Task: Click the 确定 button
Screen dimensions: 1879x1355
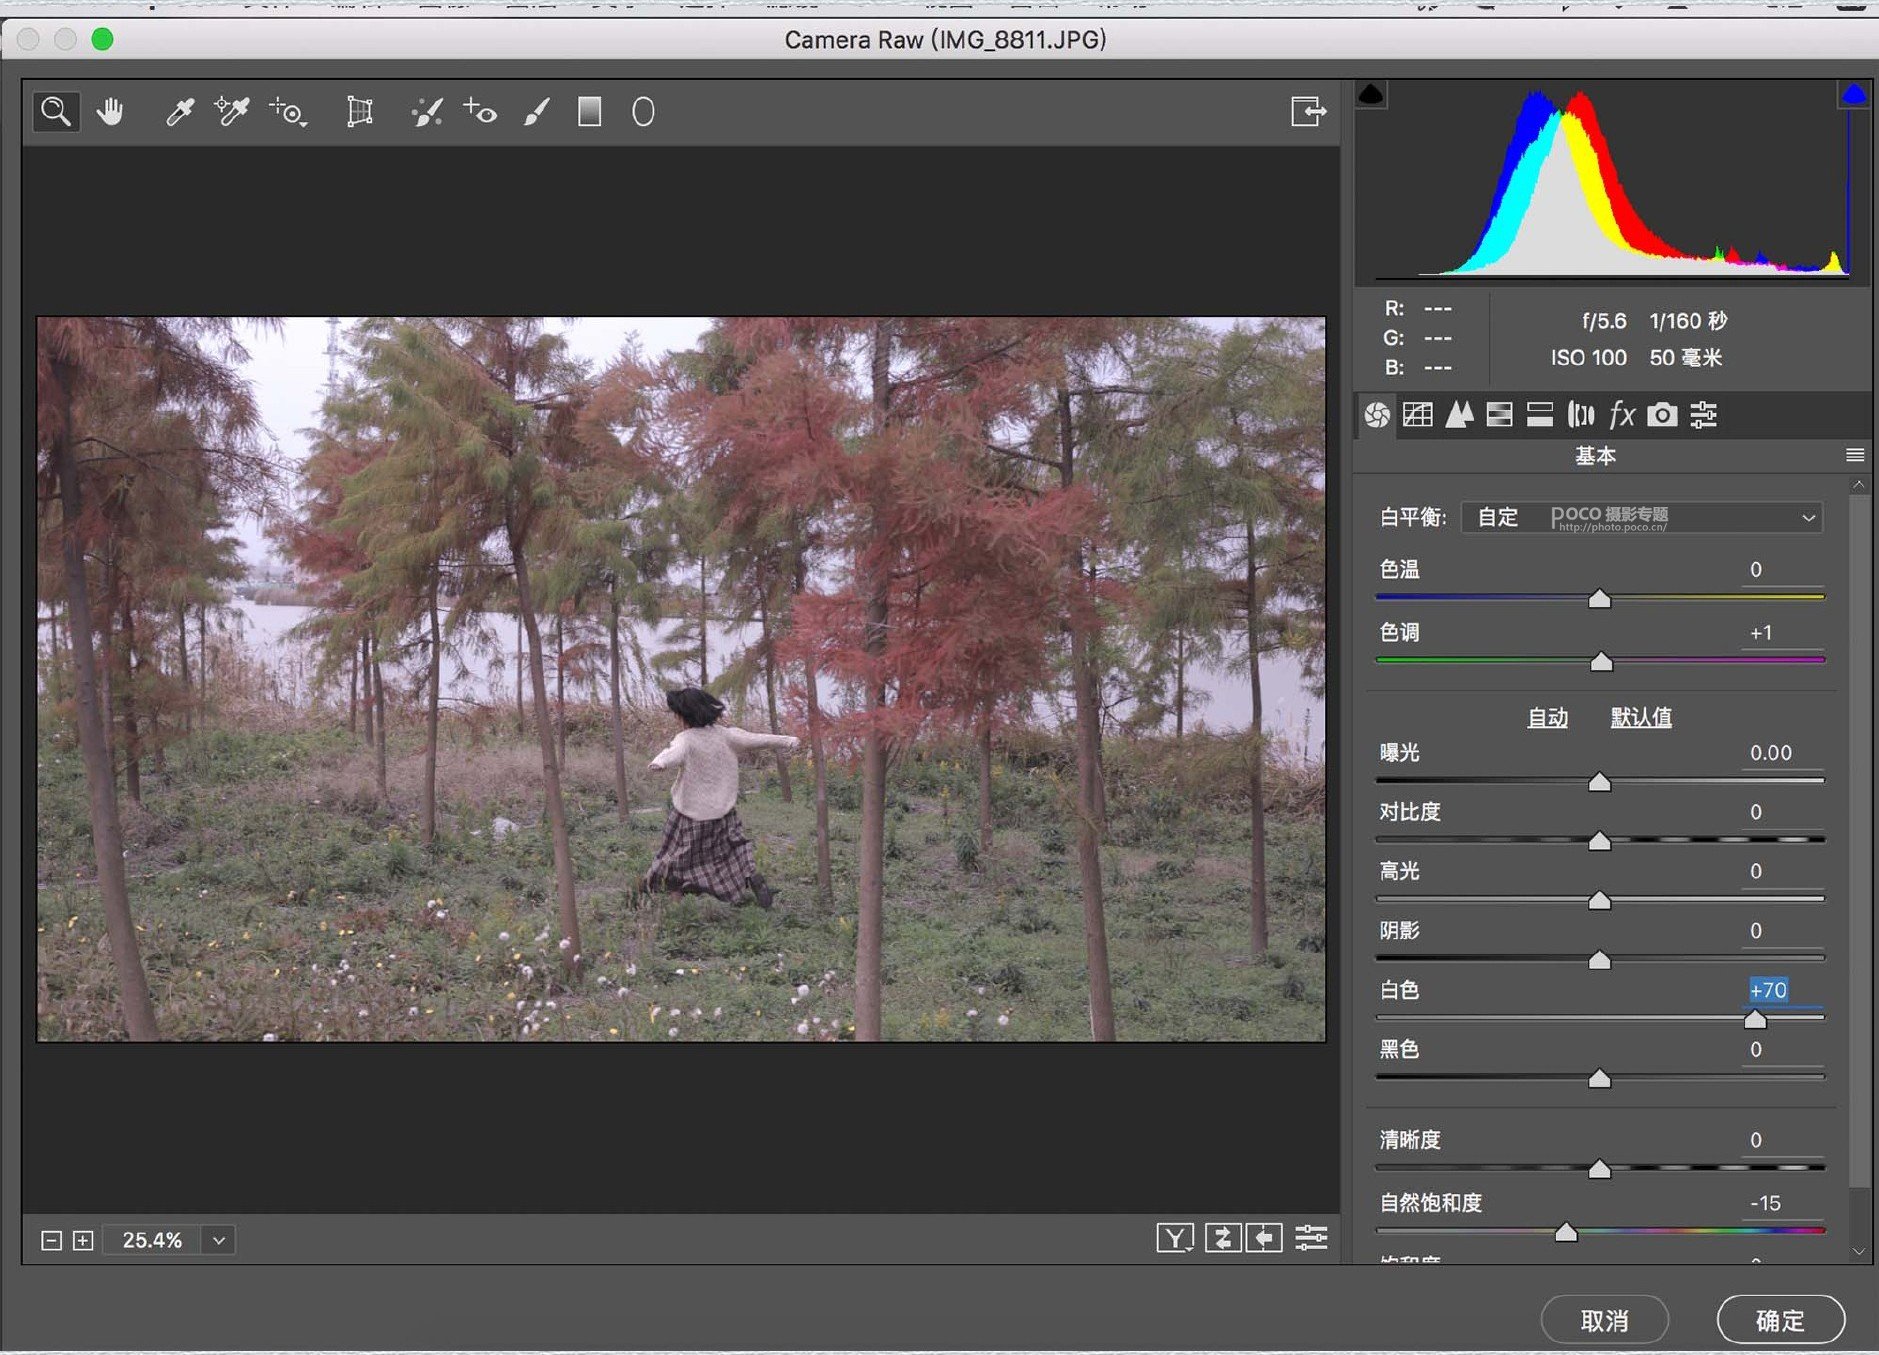Action: coord(1780,1320)
